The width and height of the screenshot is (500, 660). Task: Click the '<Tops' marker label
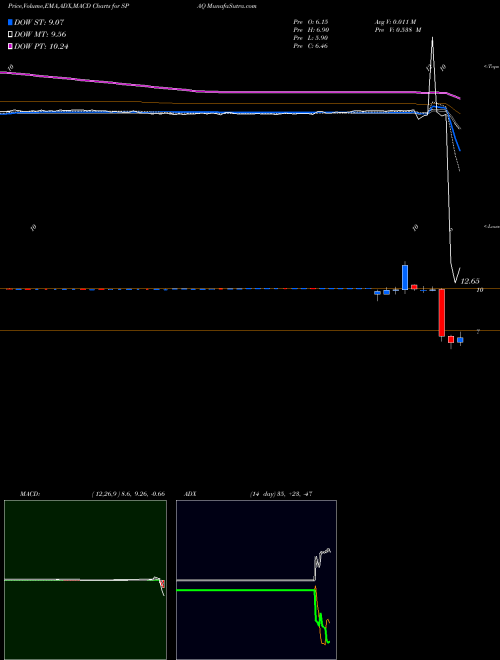point(492,67)
